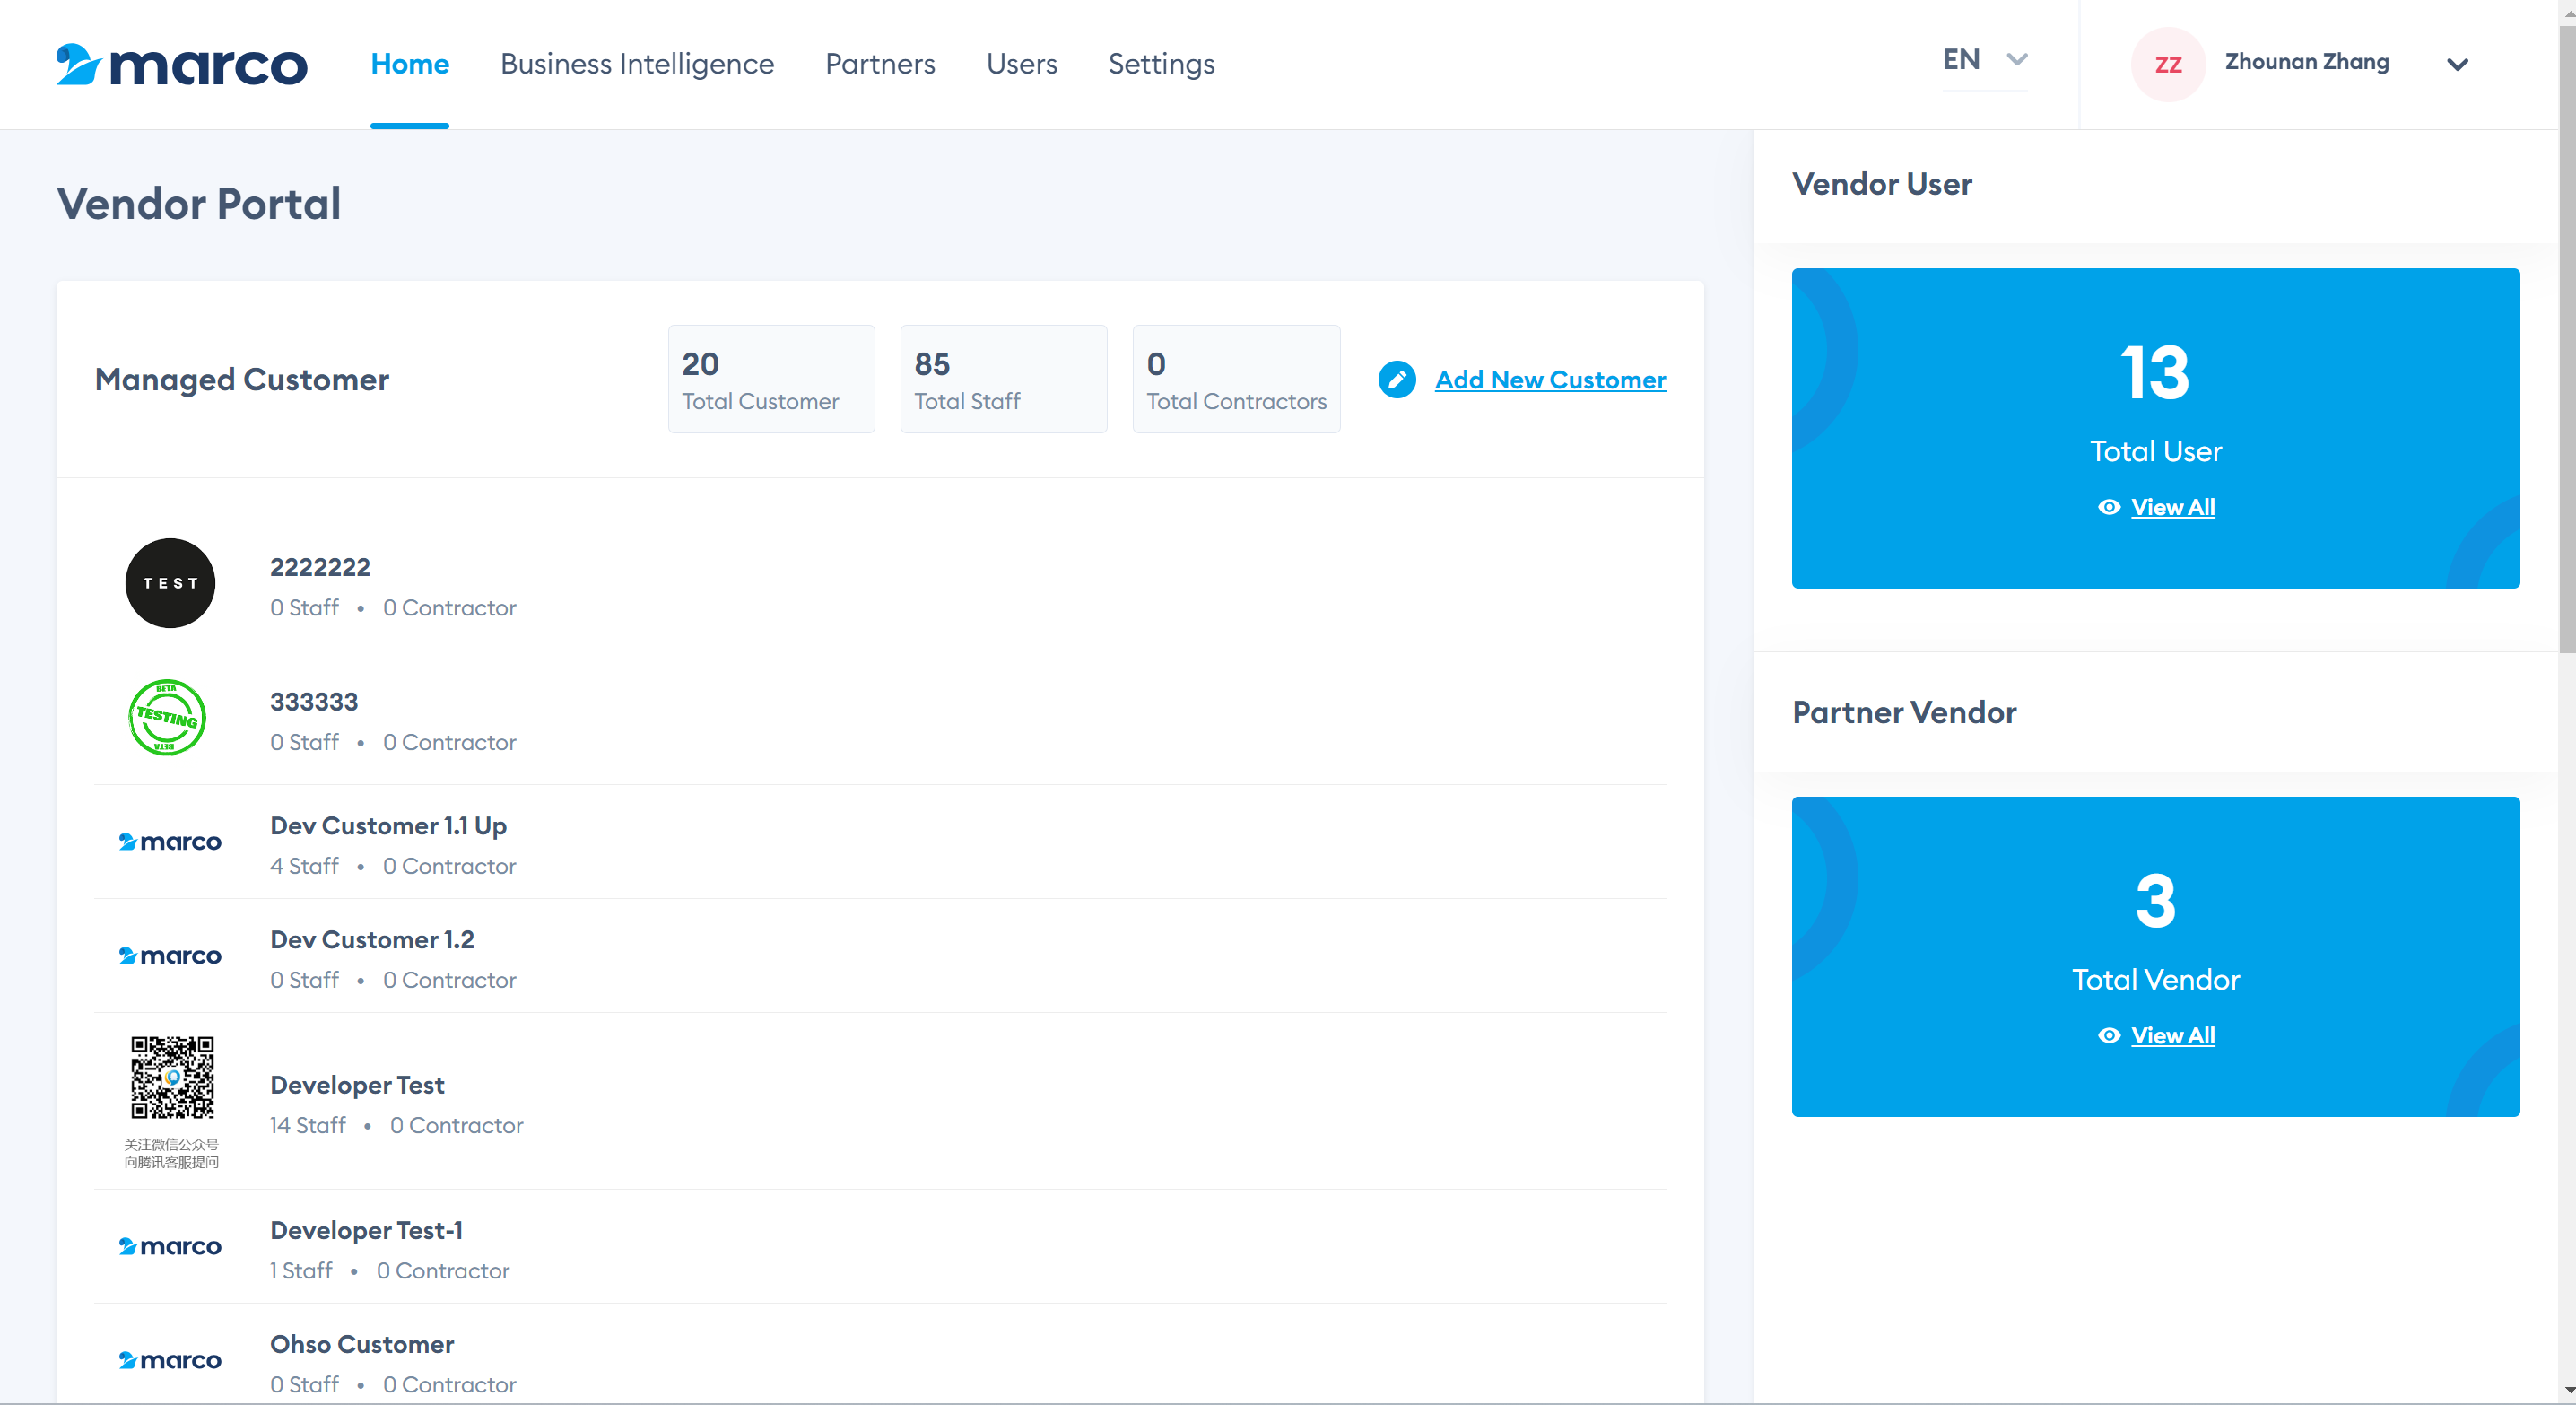Screen dimensions: 2576x1405
Task: Click marco logo next to Developer Test-1
Action: [170, 1246]
